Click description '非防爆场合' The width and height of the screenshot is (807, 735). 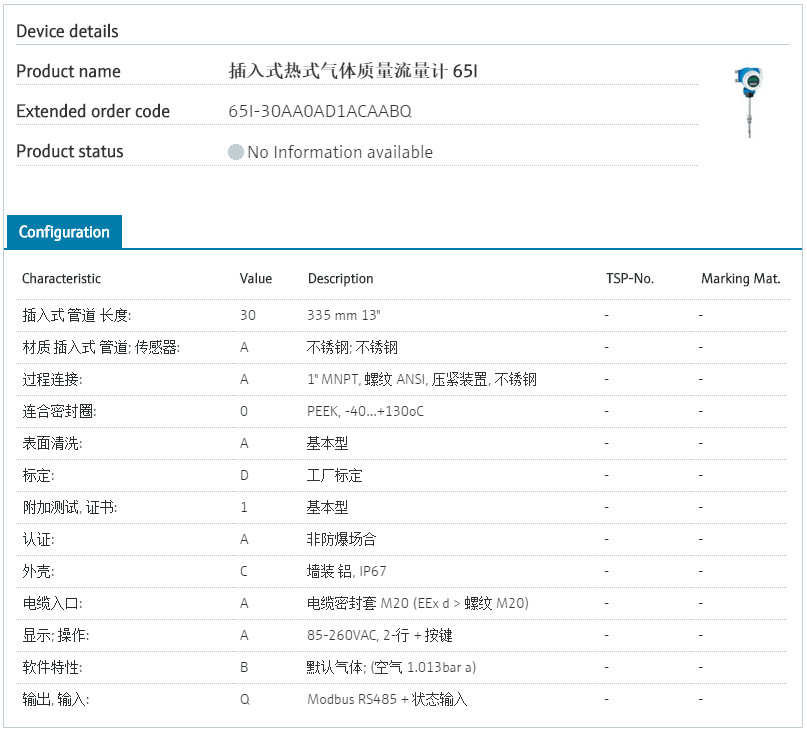(x=341, y=539)
